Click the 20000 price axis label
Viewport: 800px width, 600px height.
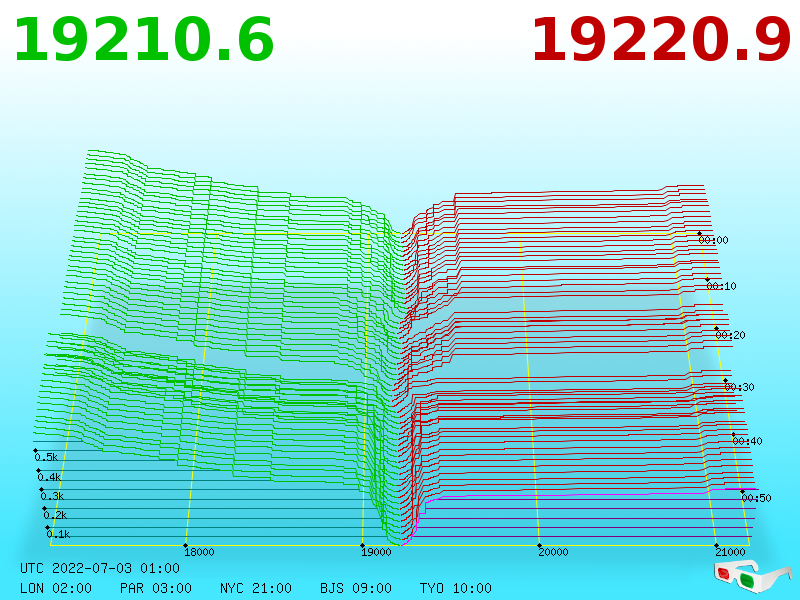pyautogui.click(x=553, y=552)
